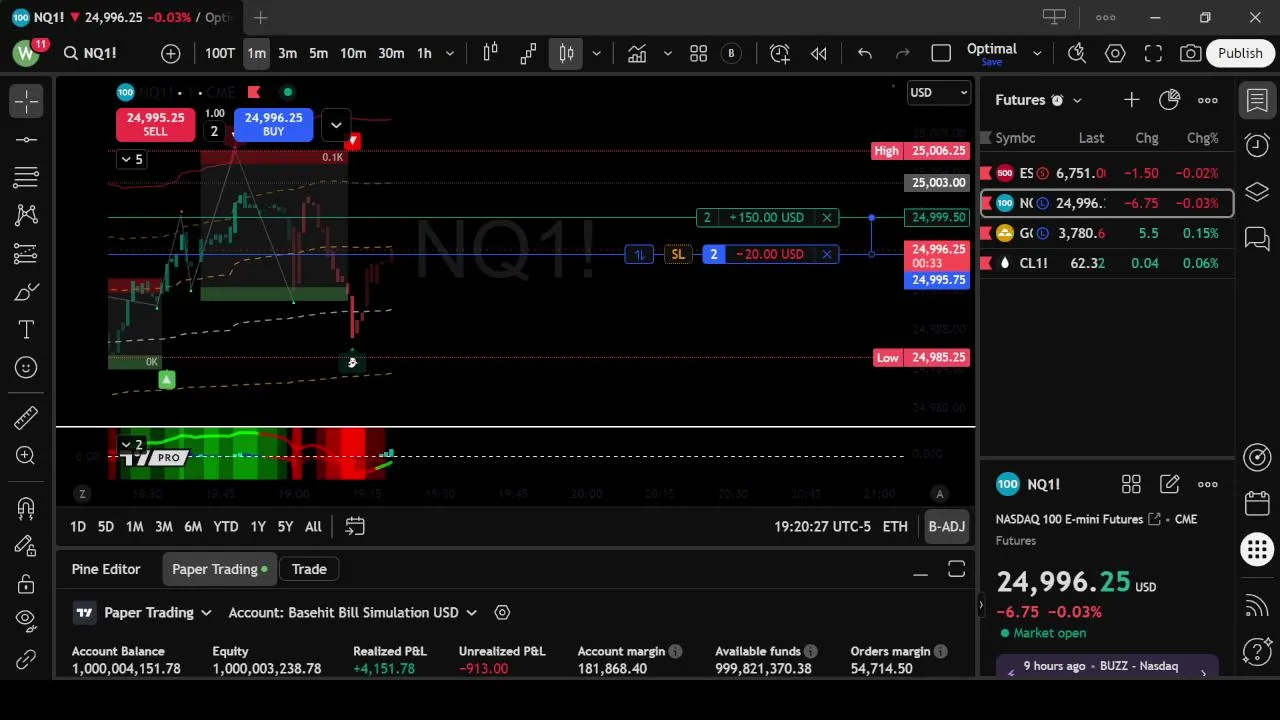The width and height of the screenshot is (1280, 720).
Task: Open the Indicators dialog
Action: (x=637, y=53)
